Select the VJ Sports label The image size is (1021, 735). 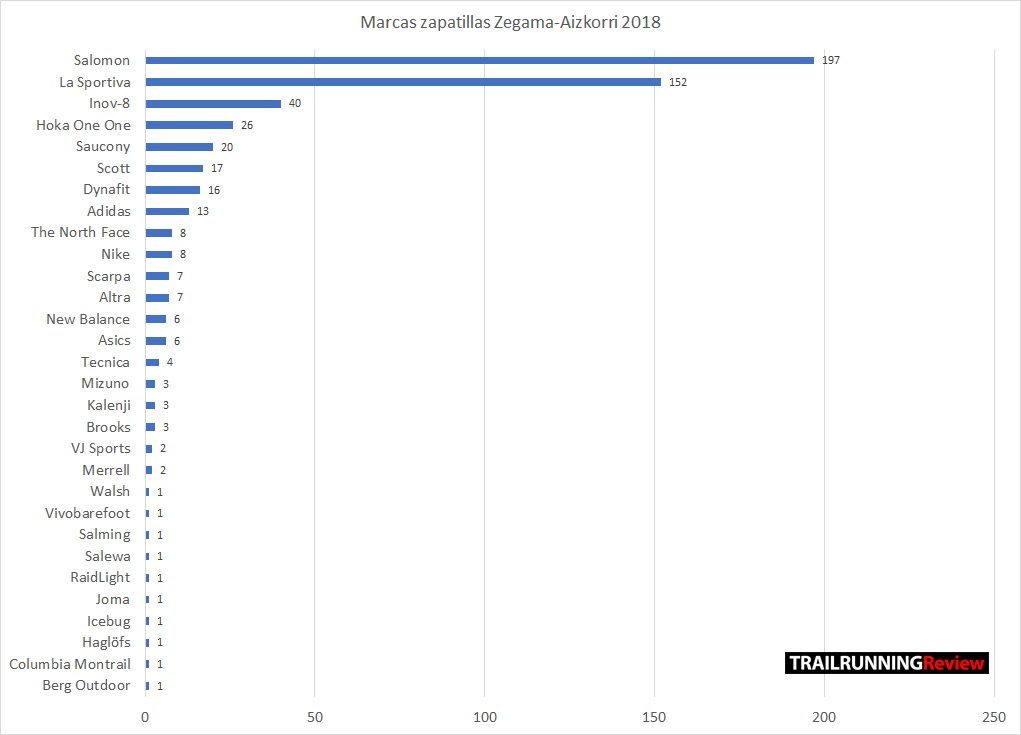[100, 449]
